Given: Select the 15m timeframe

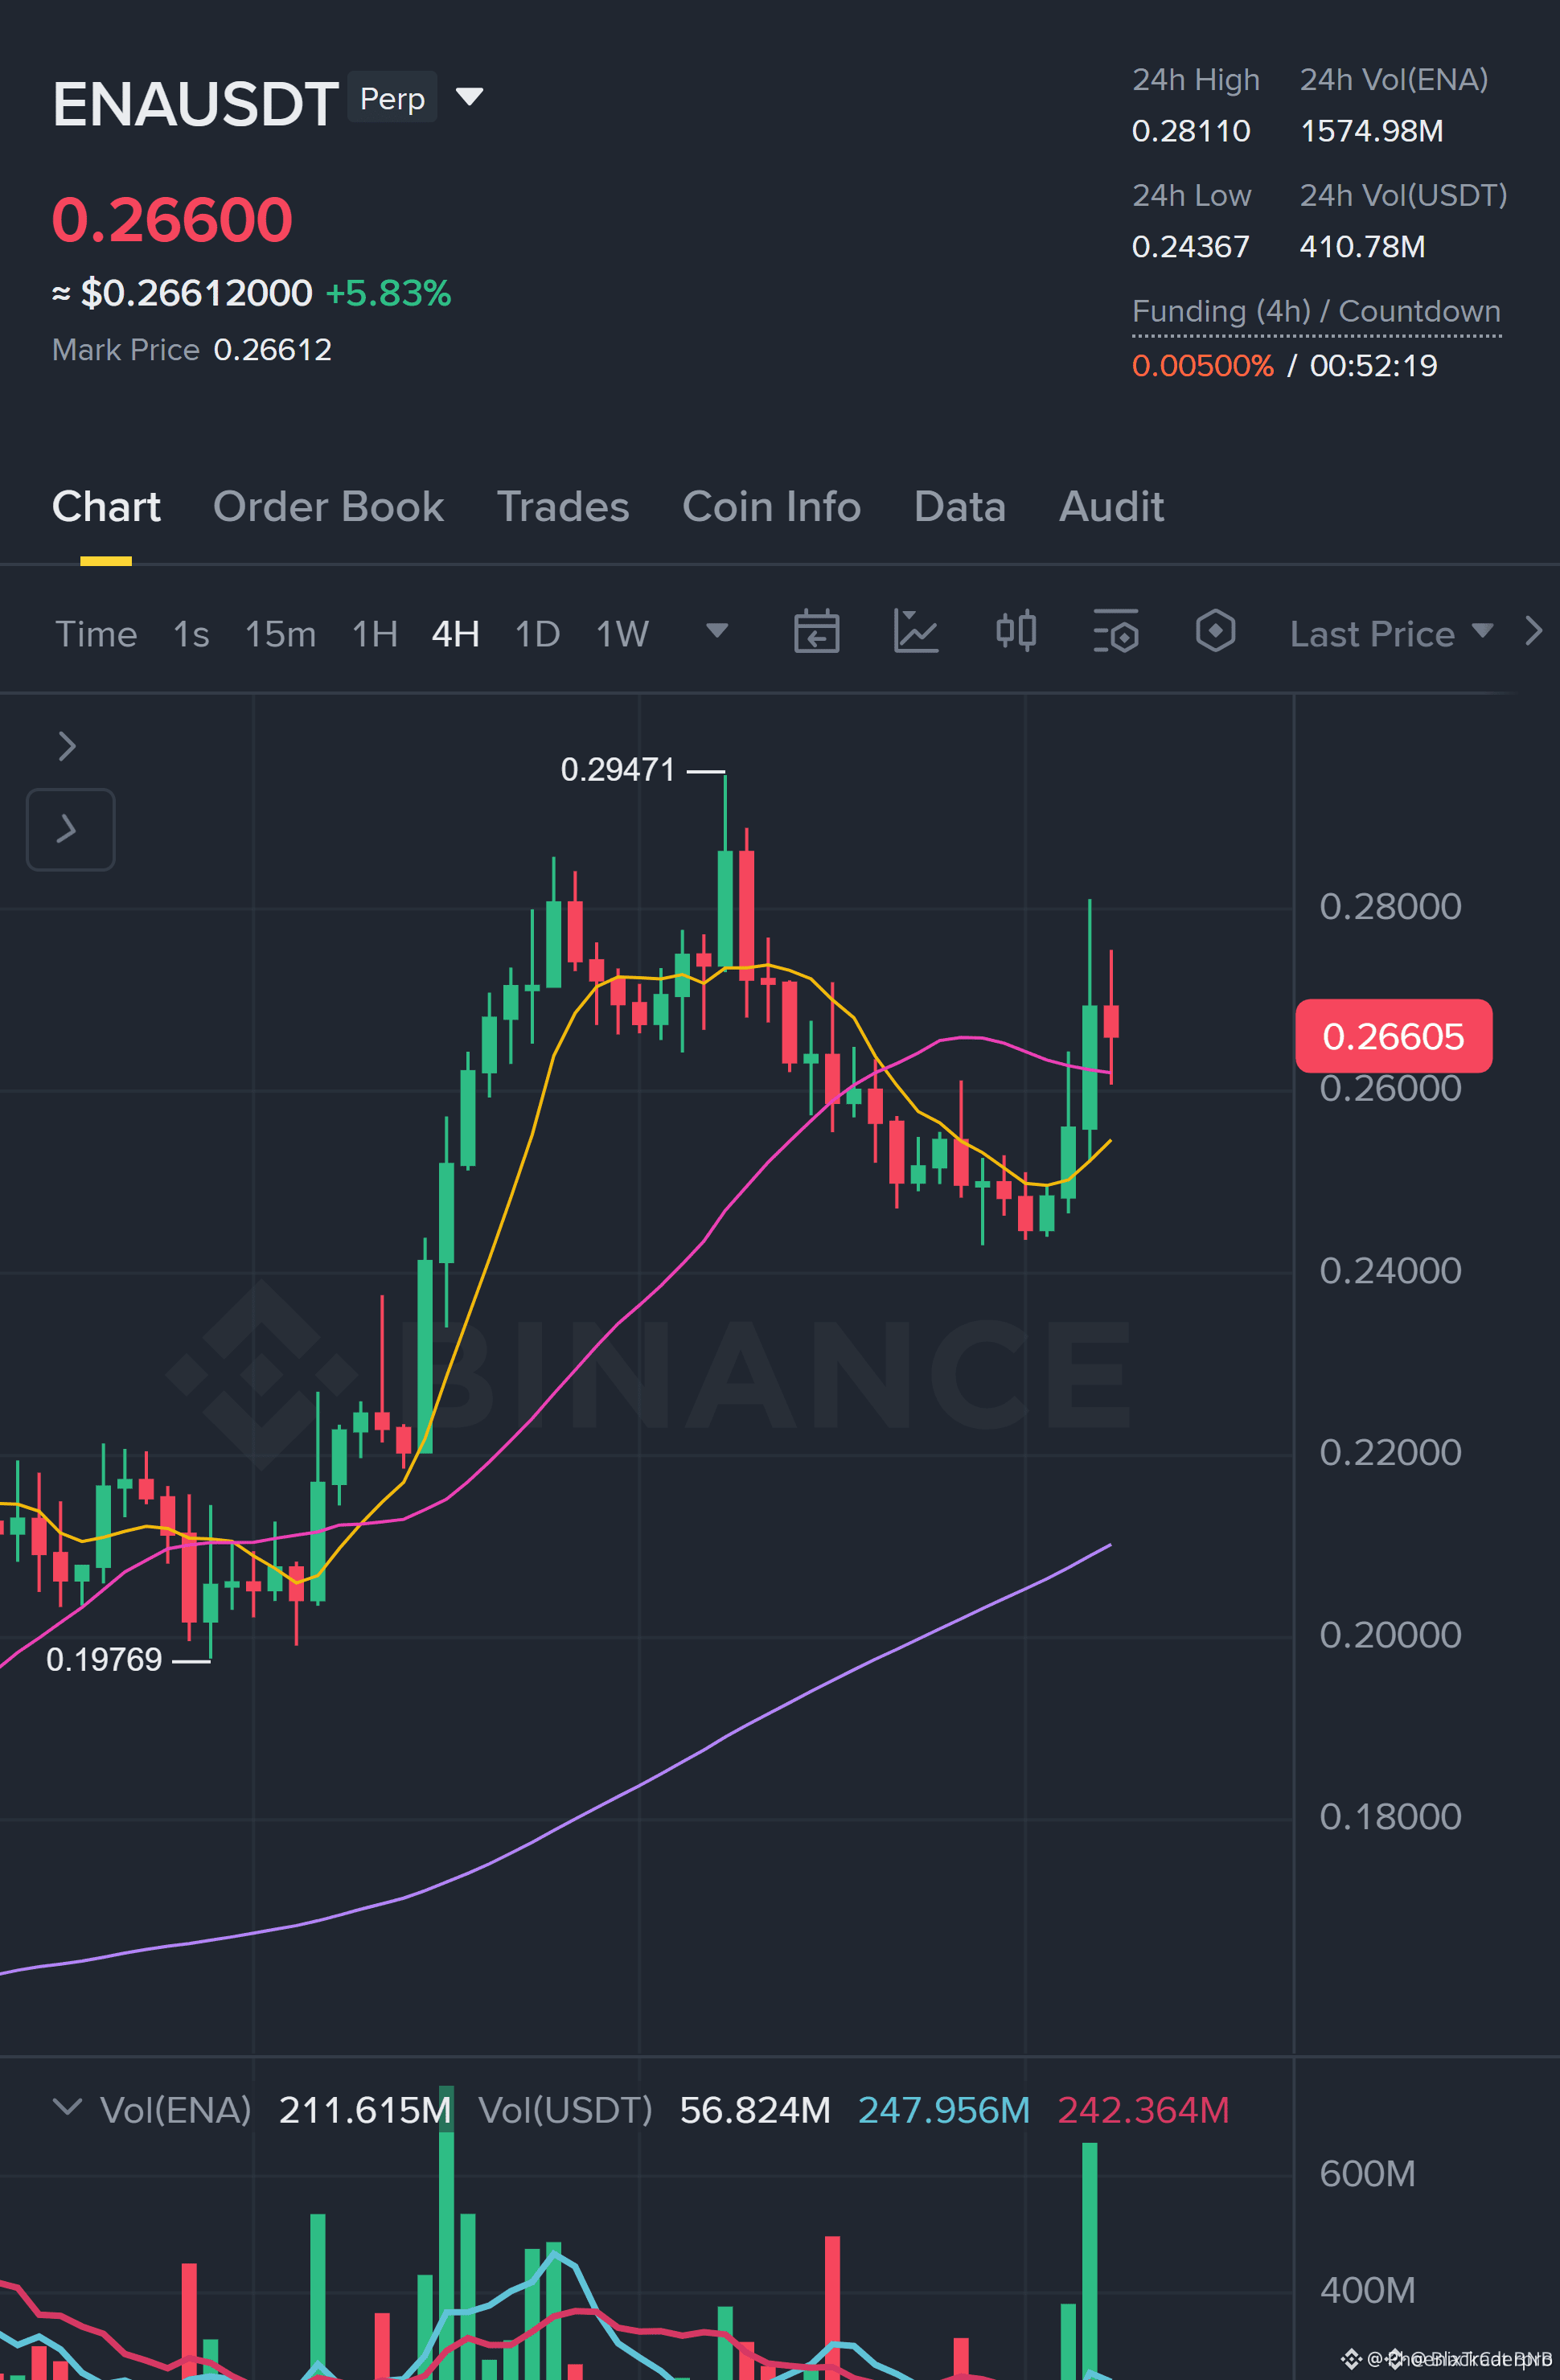Looking at the screenshot, I should 280,633.
